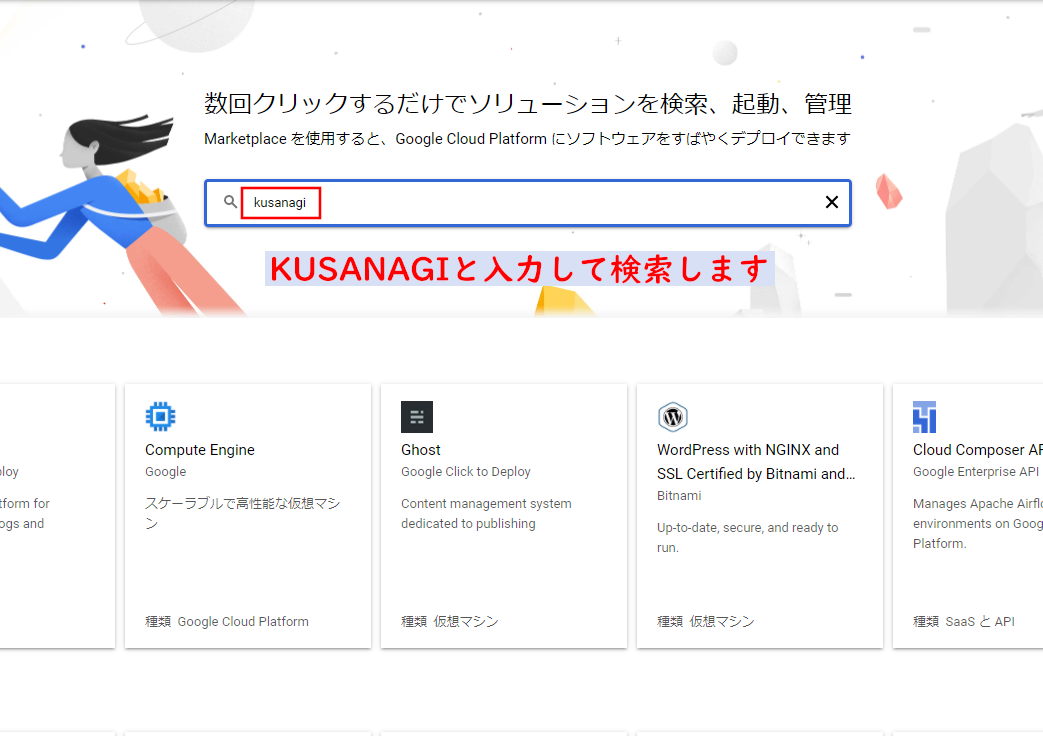
Task: Click 'Up-to-date, secure, and ready to run.' text
Action: [748, 538]
